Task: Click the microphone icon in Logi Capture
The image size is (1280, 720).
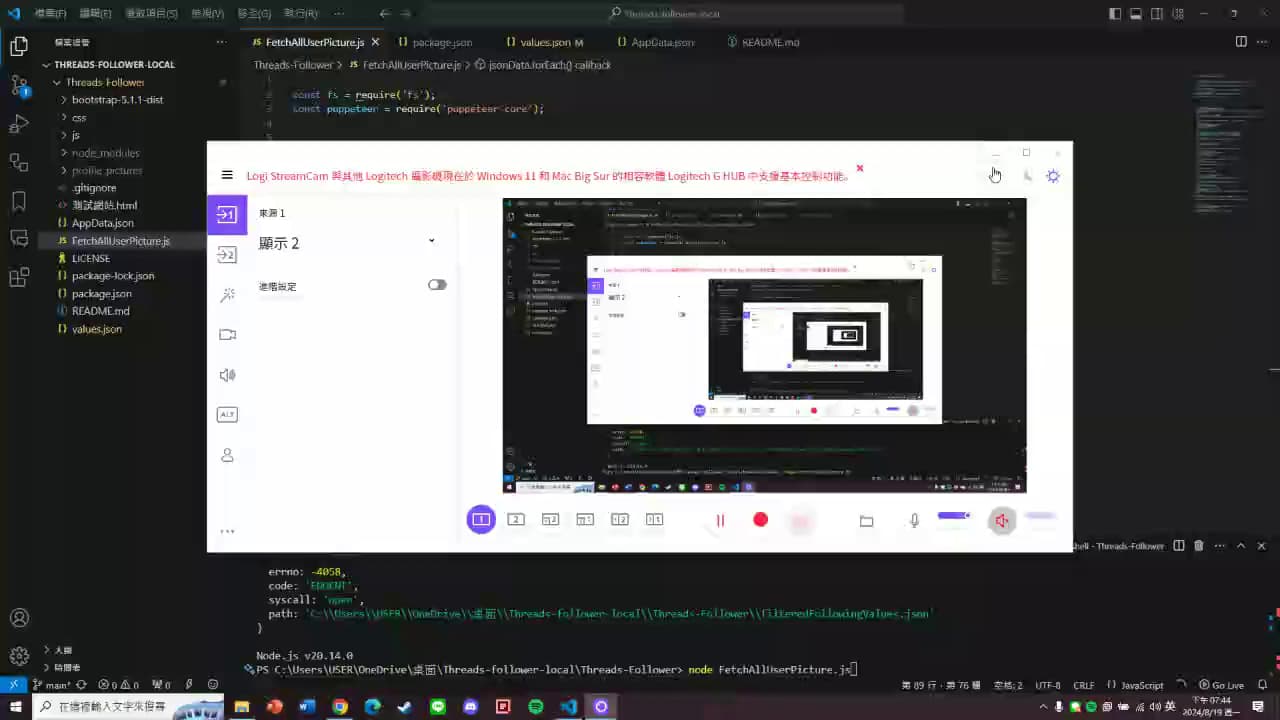Action: click(914, 521)
